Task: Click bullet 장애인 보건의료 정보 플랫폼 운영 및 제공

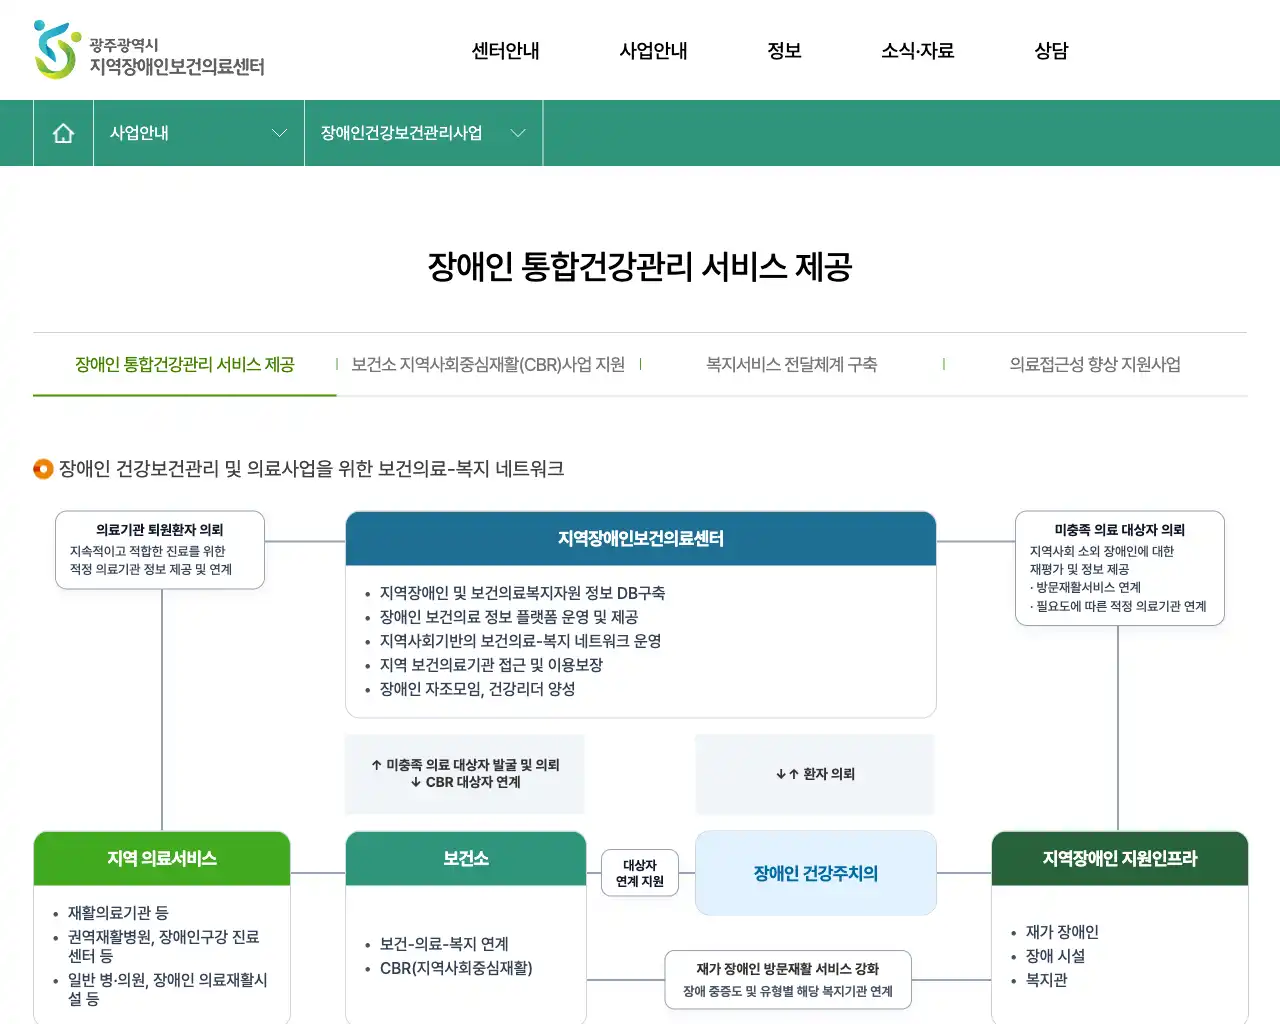Action: tap(508, 617)
